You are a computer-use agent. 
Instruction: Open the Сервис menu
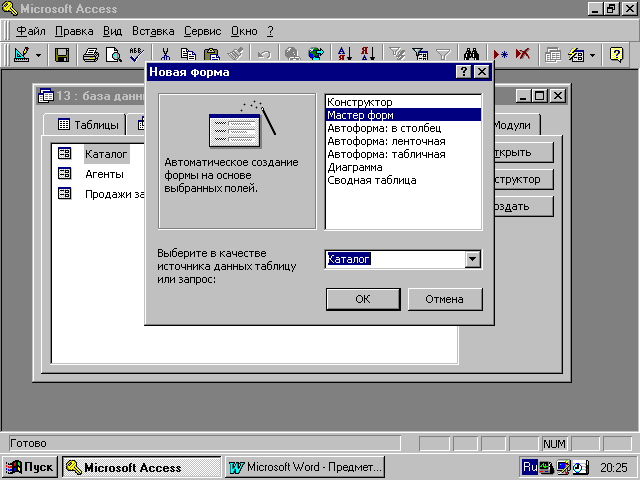click(x=202, y=31)
